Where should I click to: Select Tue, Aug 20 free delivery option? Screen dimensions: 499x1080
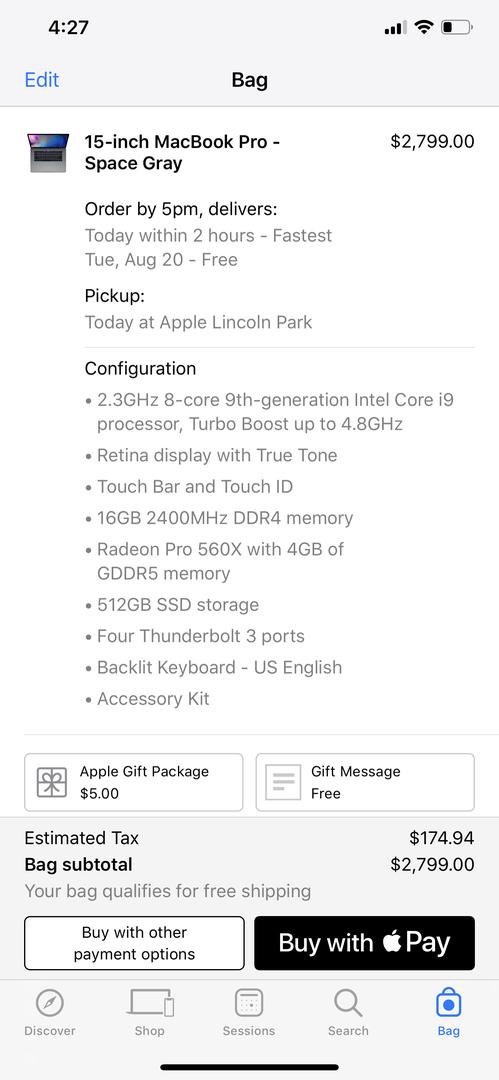pyautogui.click(x=161, y=260)
